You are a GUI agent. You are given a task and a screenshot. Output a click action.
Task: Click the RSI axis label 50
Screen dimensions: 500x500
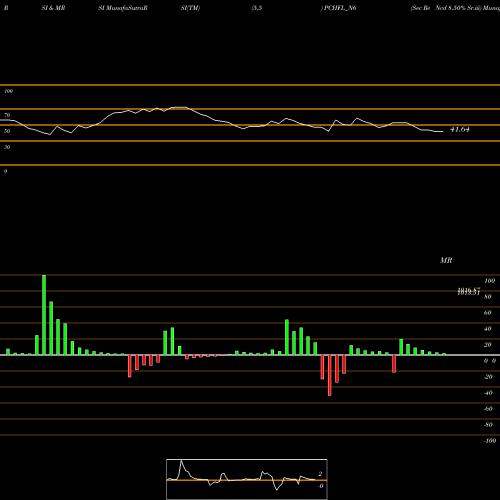click(x=7, y=131)
